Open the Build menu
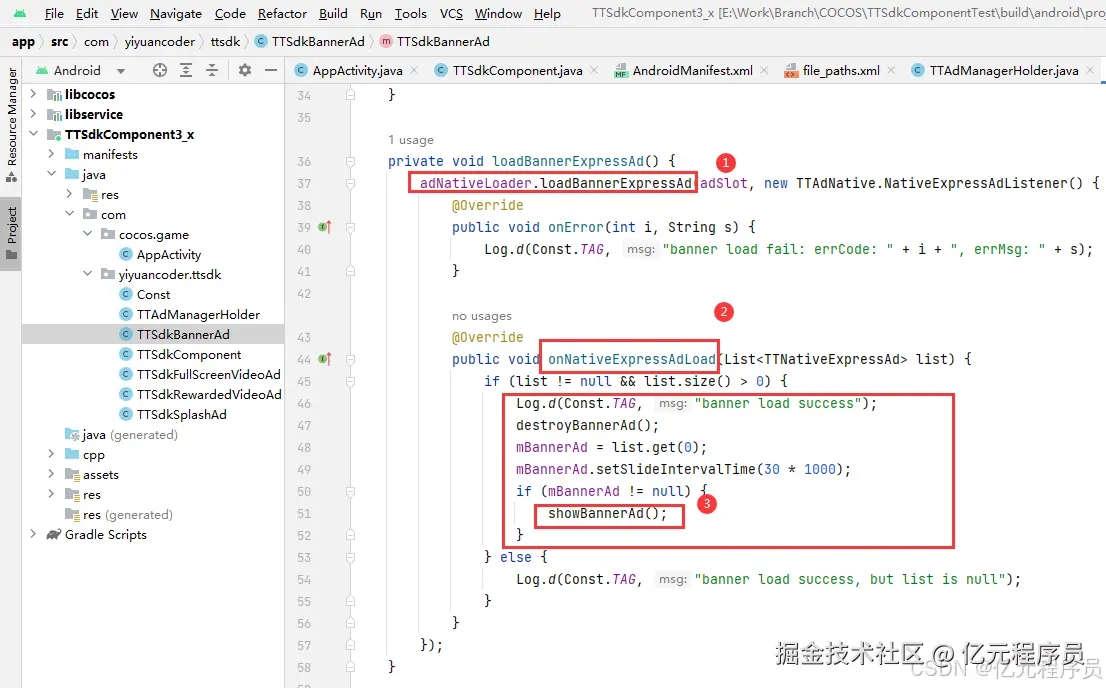This screenshot has height=688, width=1106. pos(333,13)
